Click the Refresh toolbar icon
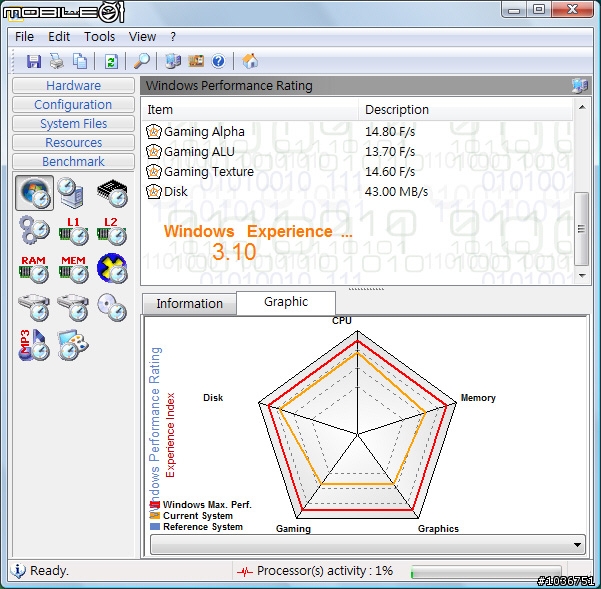This screenshot has height=589, width=601. [111, 61]
